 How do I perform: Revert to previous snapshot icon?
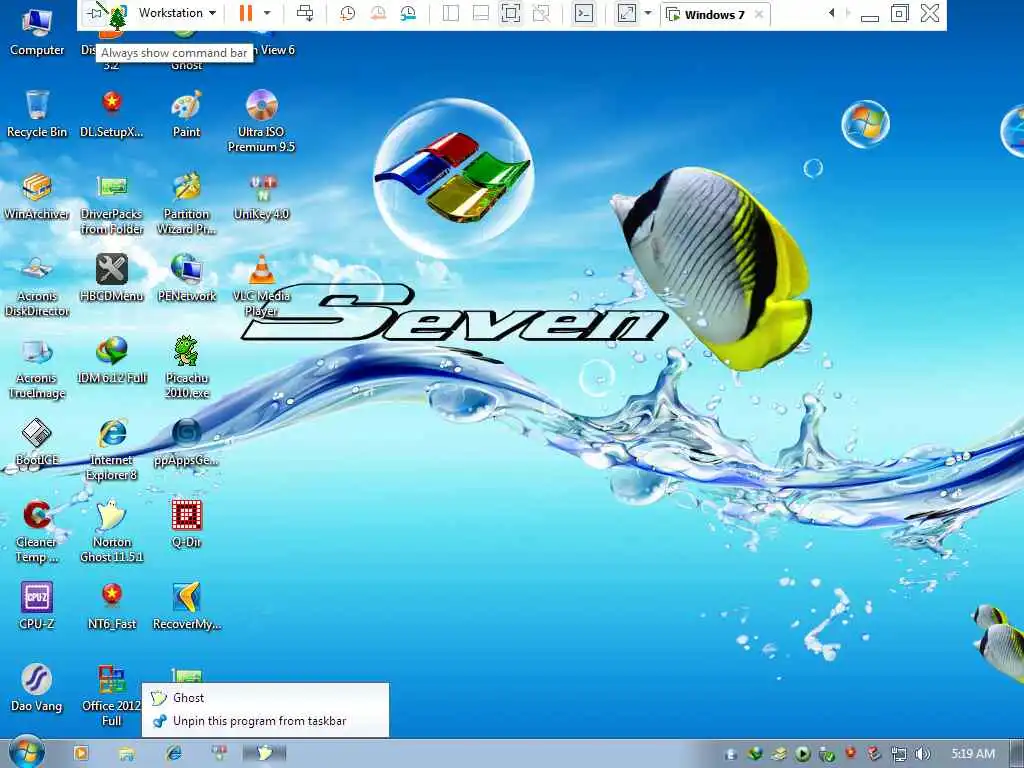coord(378,12)
